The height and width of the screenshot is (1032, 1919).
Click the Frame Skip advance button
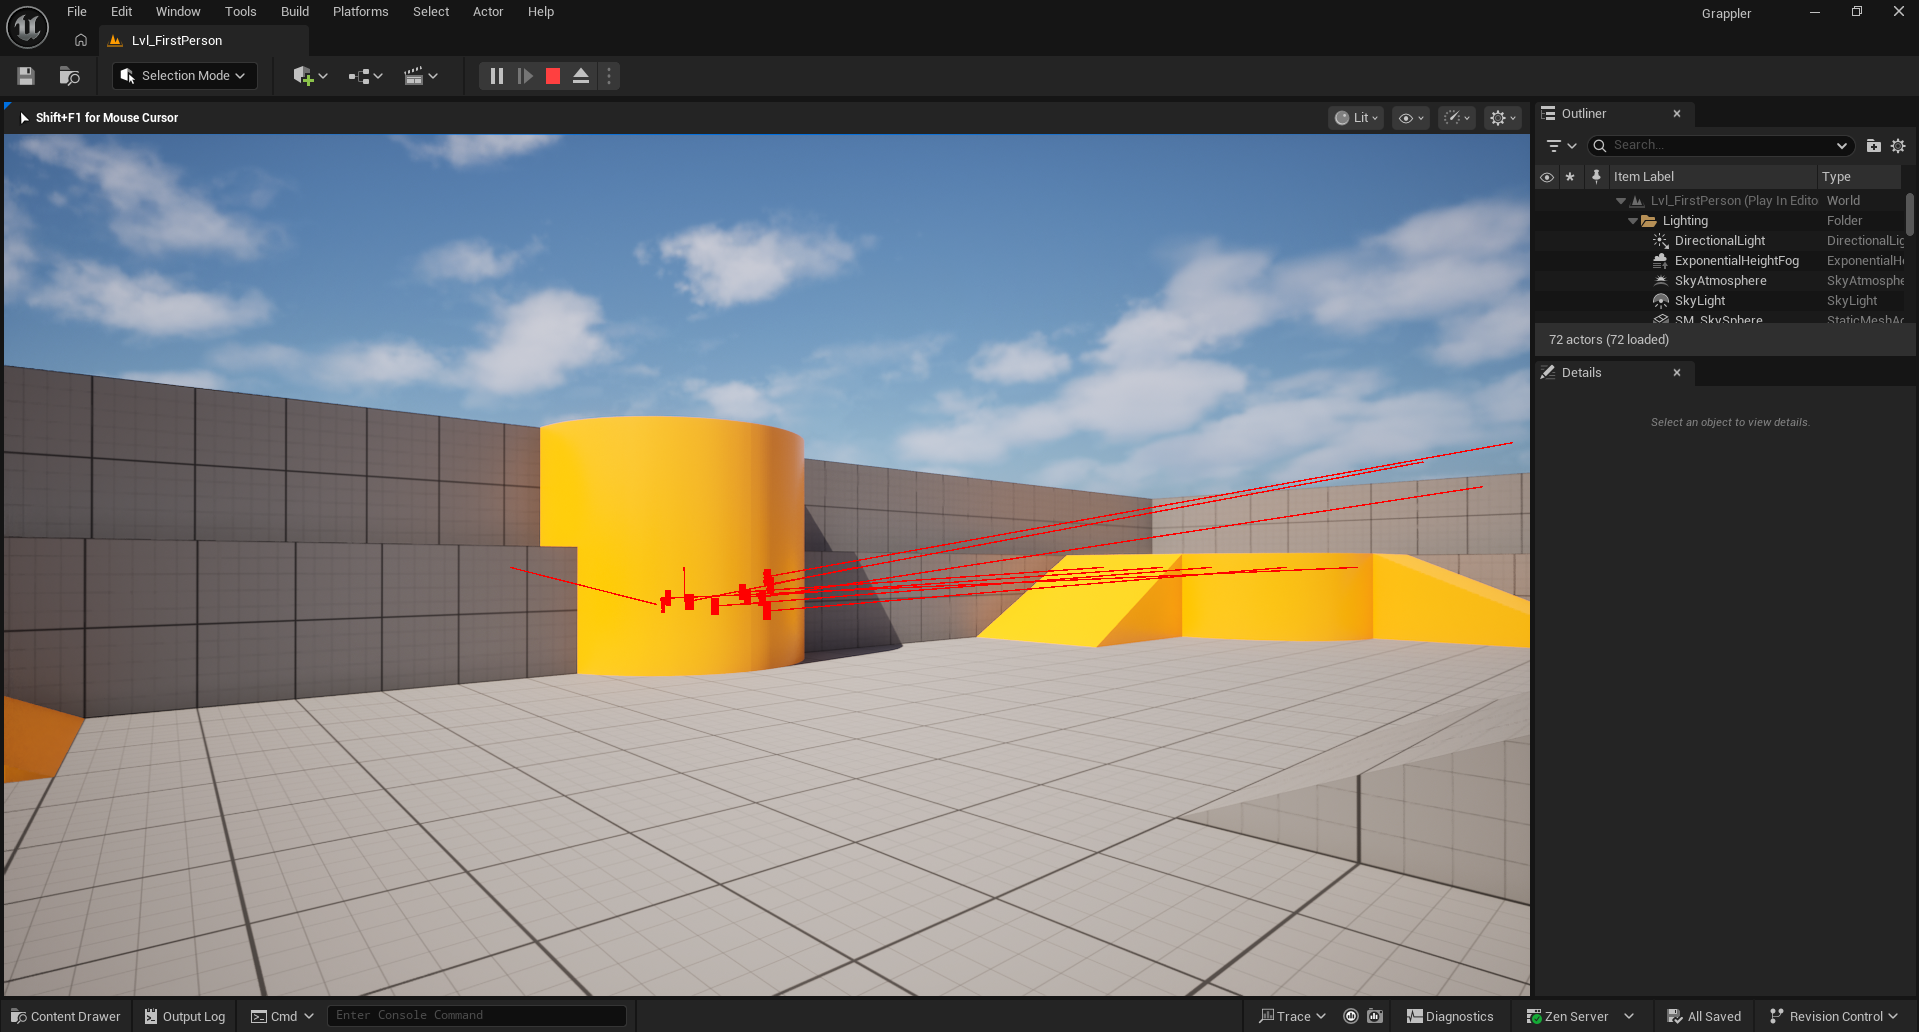(525, 76)
